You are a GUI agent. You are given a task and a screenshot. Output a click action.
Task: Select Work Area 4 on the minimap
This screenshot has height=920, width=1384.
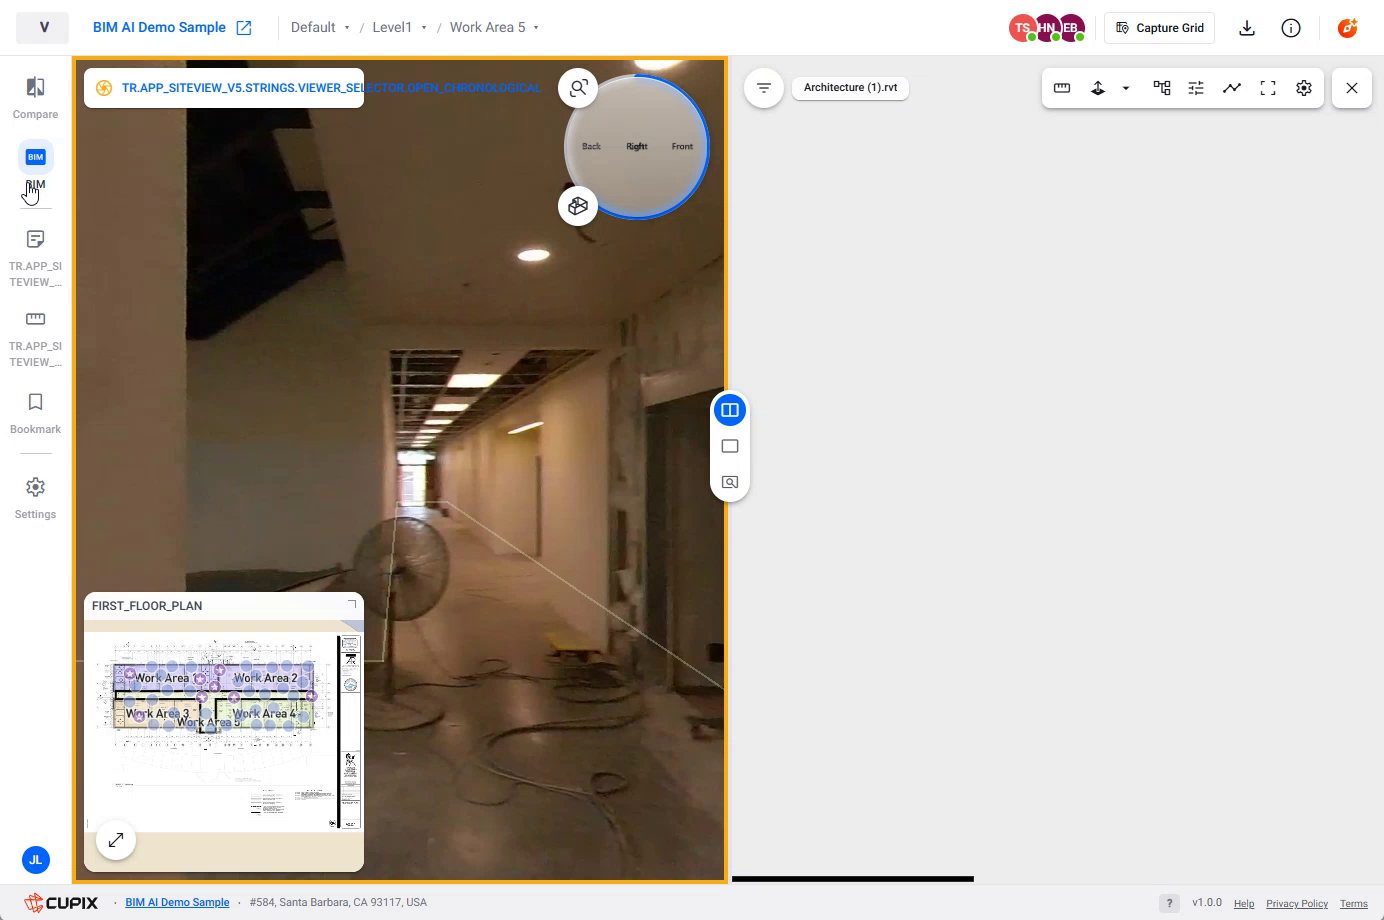pos(264,714)
